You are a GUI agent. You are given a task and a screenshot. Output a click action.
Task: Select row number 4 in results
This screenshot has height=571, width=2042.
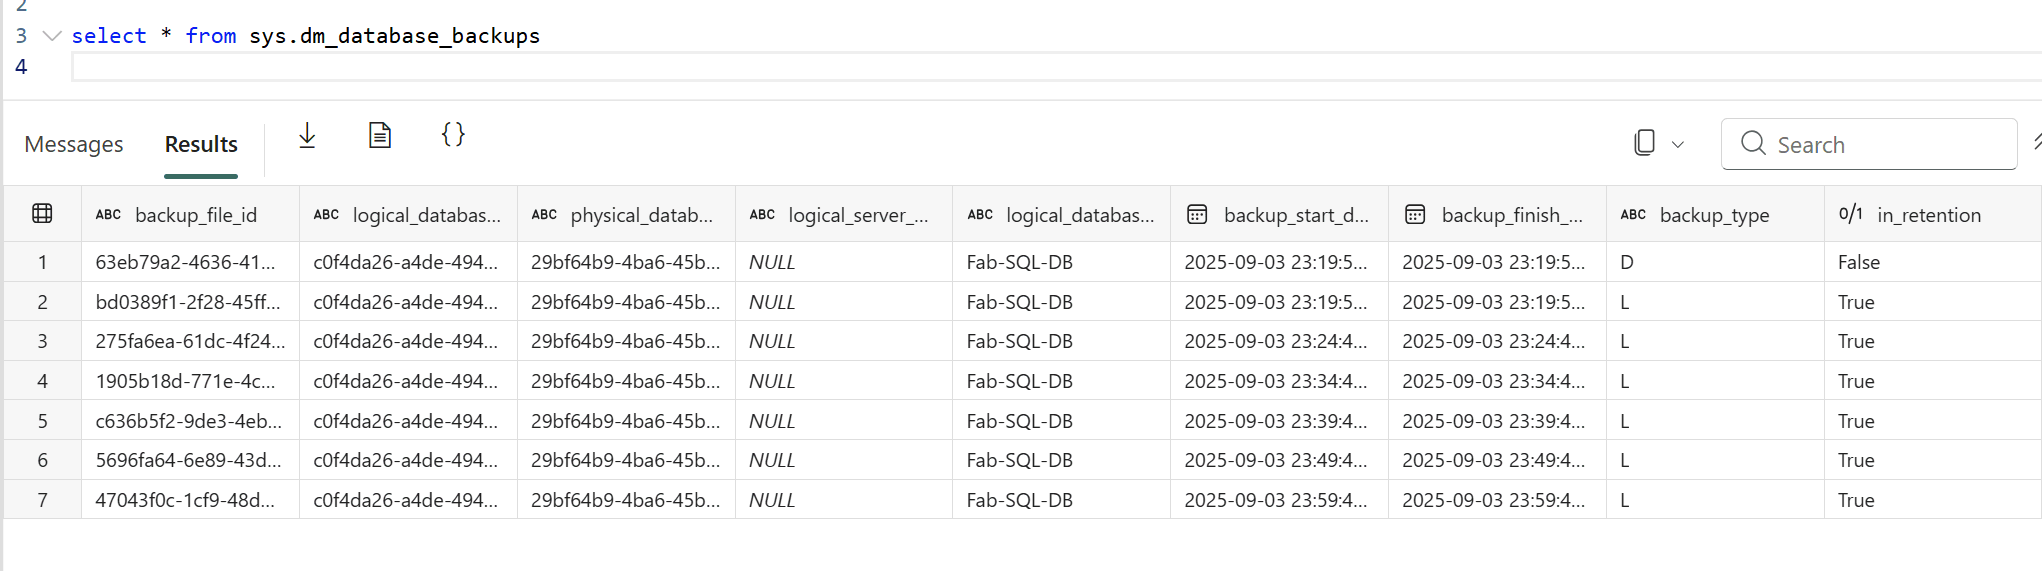tap(42, 381)
